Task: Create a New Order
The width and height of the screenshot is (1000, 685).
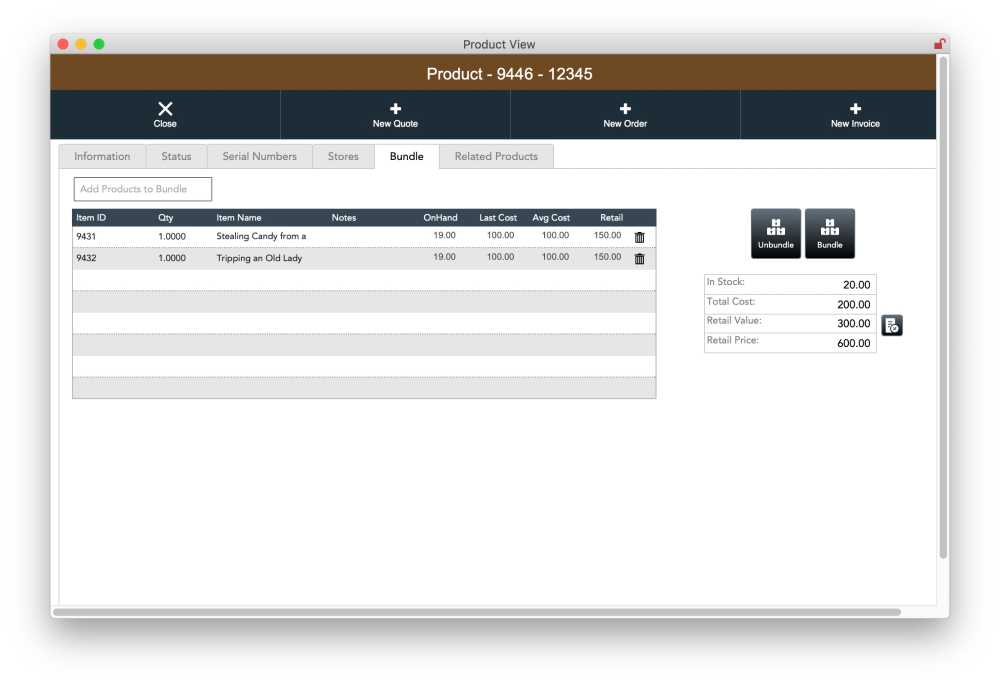Action: (x=625, y=115)
